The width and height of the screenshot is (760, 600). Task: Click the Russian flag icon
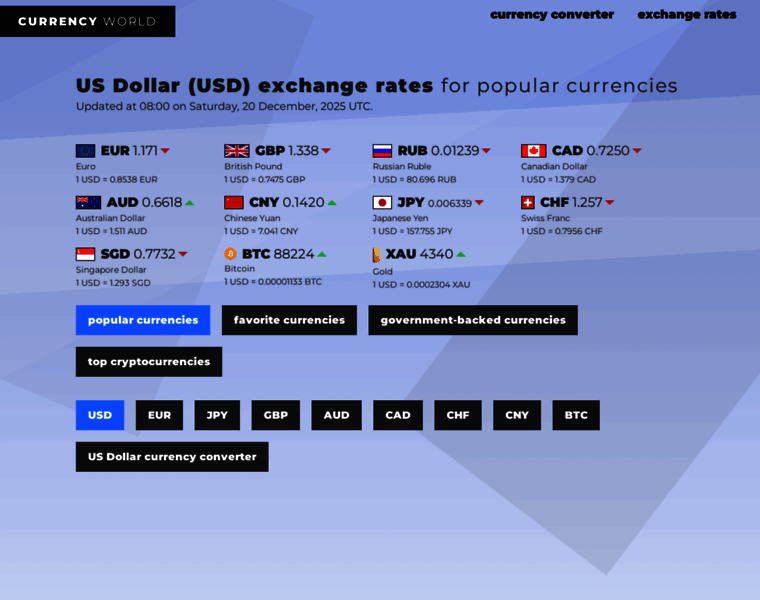382,151
